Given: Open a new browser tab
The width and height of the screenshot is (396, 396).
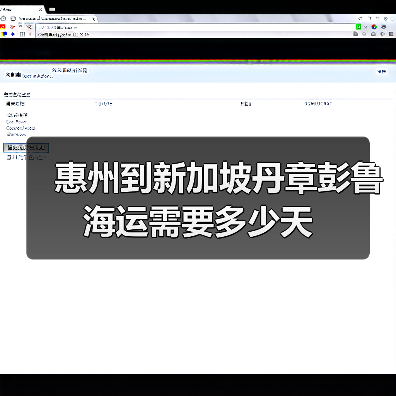Looking at the screenshot, I should [52, 9].
